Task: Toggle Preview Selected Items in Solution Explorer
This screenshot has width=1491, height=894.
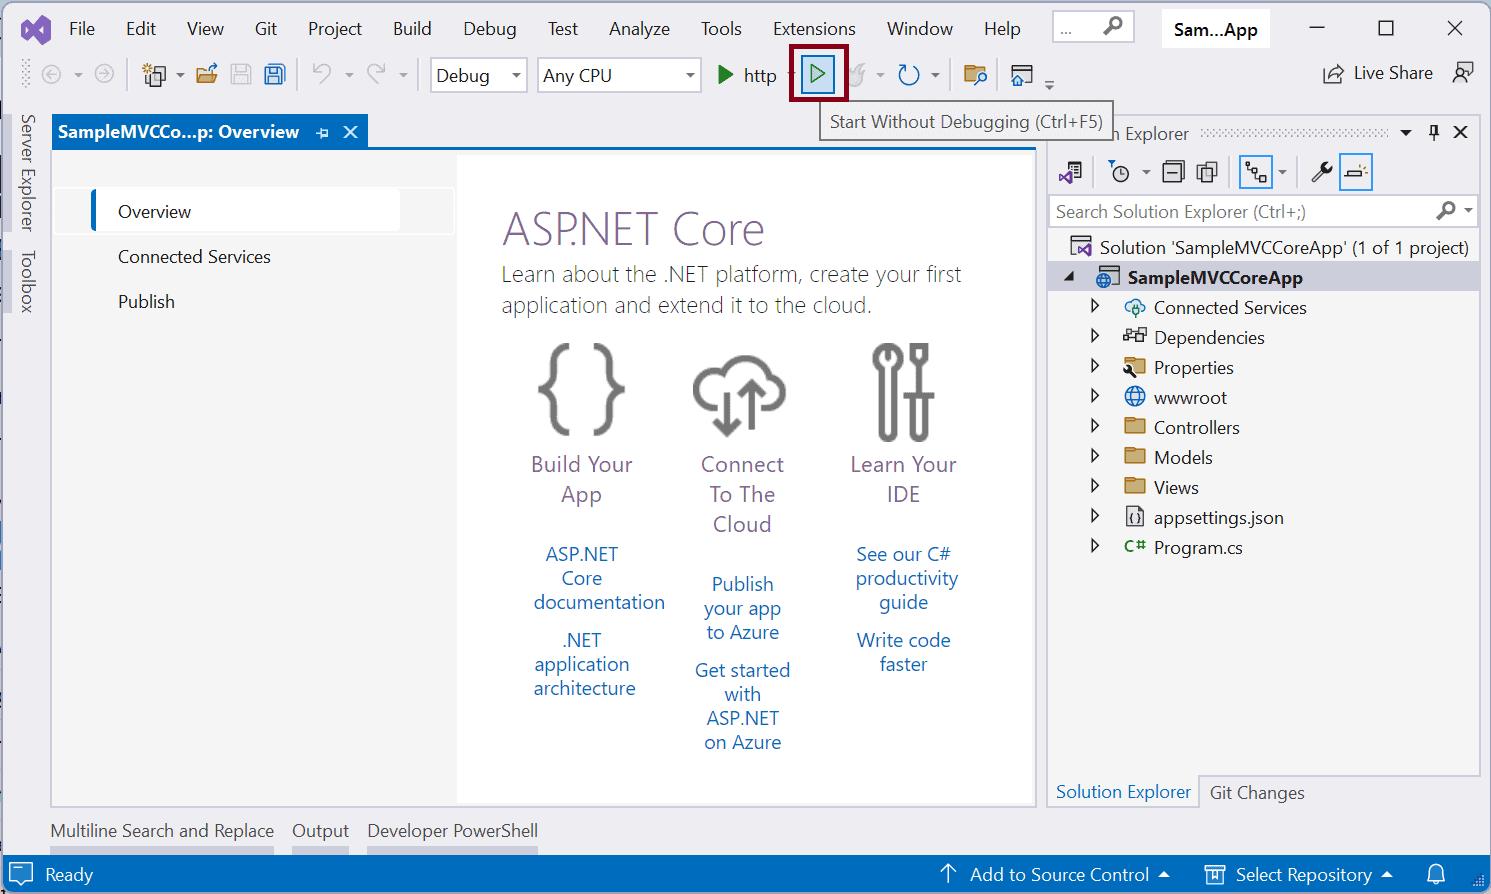Action: pos(1356,171)
